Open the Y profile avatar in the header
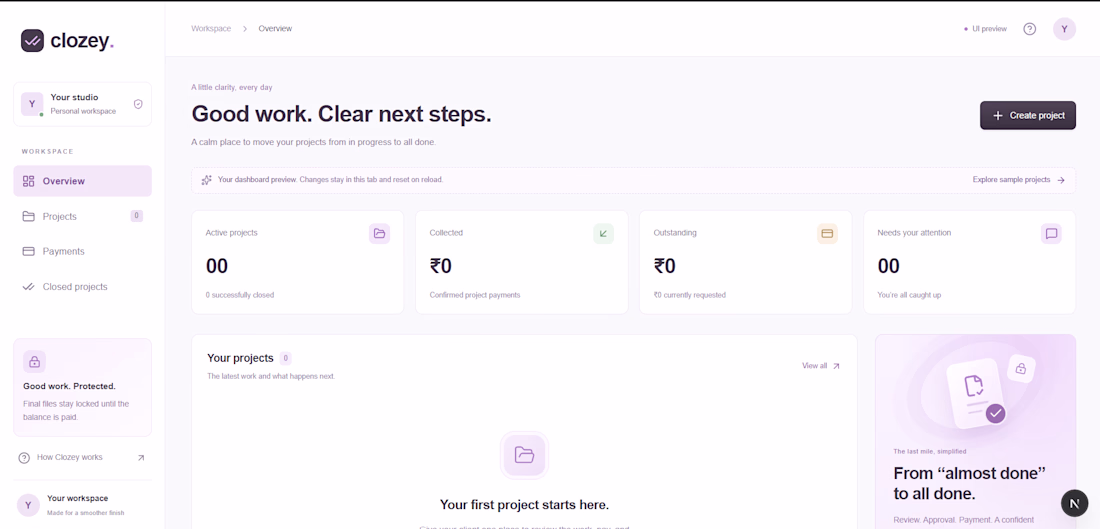 pos(1064,29)
